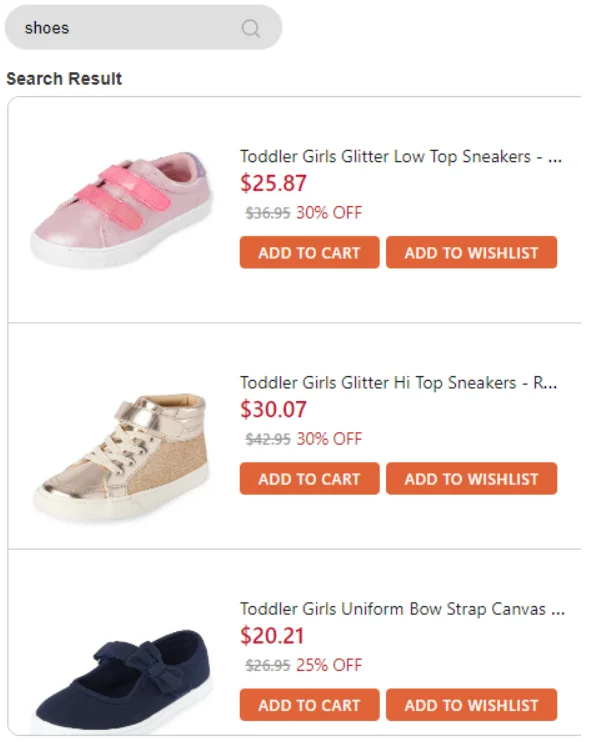
Task: Focus the search field containing 'shoes'
Action: point(143,27)
